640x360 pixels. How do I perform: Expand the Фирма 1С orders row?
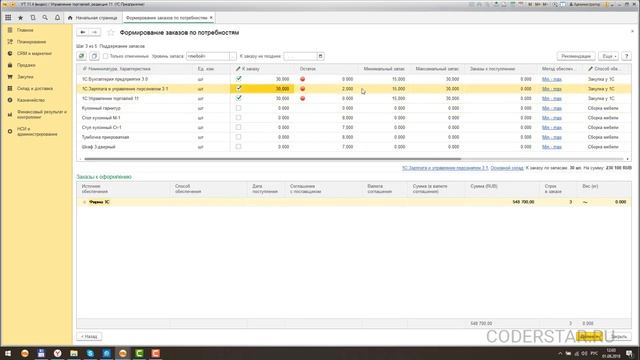tap(84, 202)
